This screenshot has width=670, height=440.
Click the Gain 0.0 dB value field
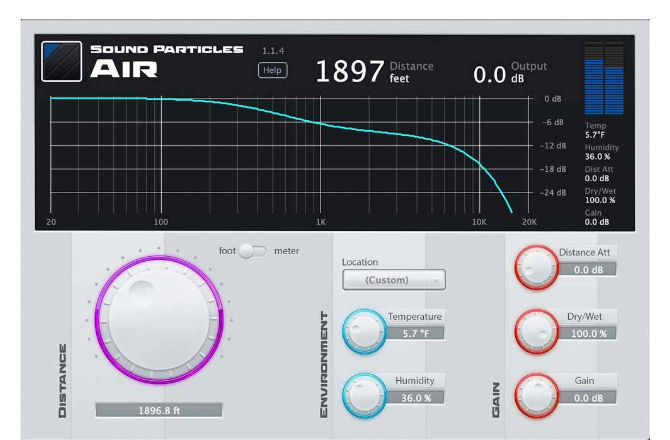point(586,397)
